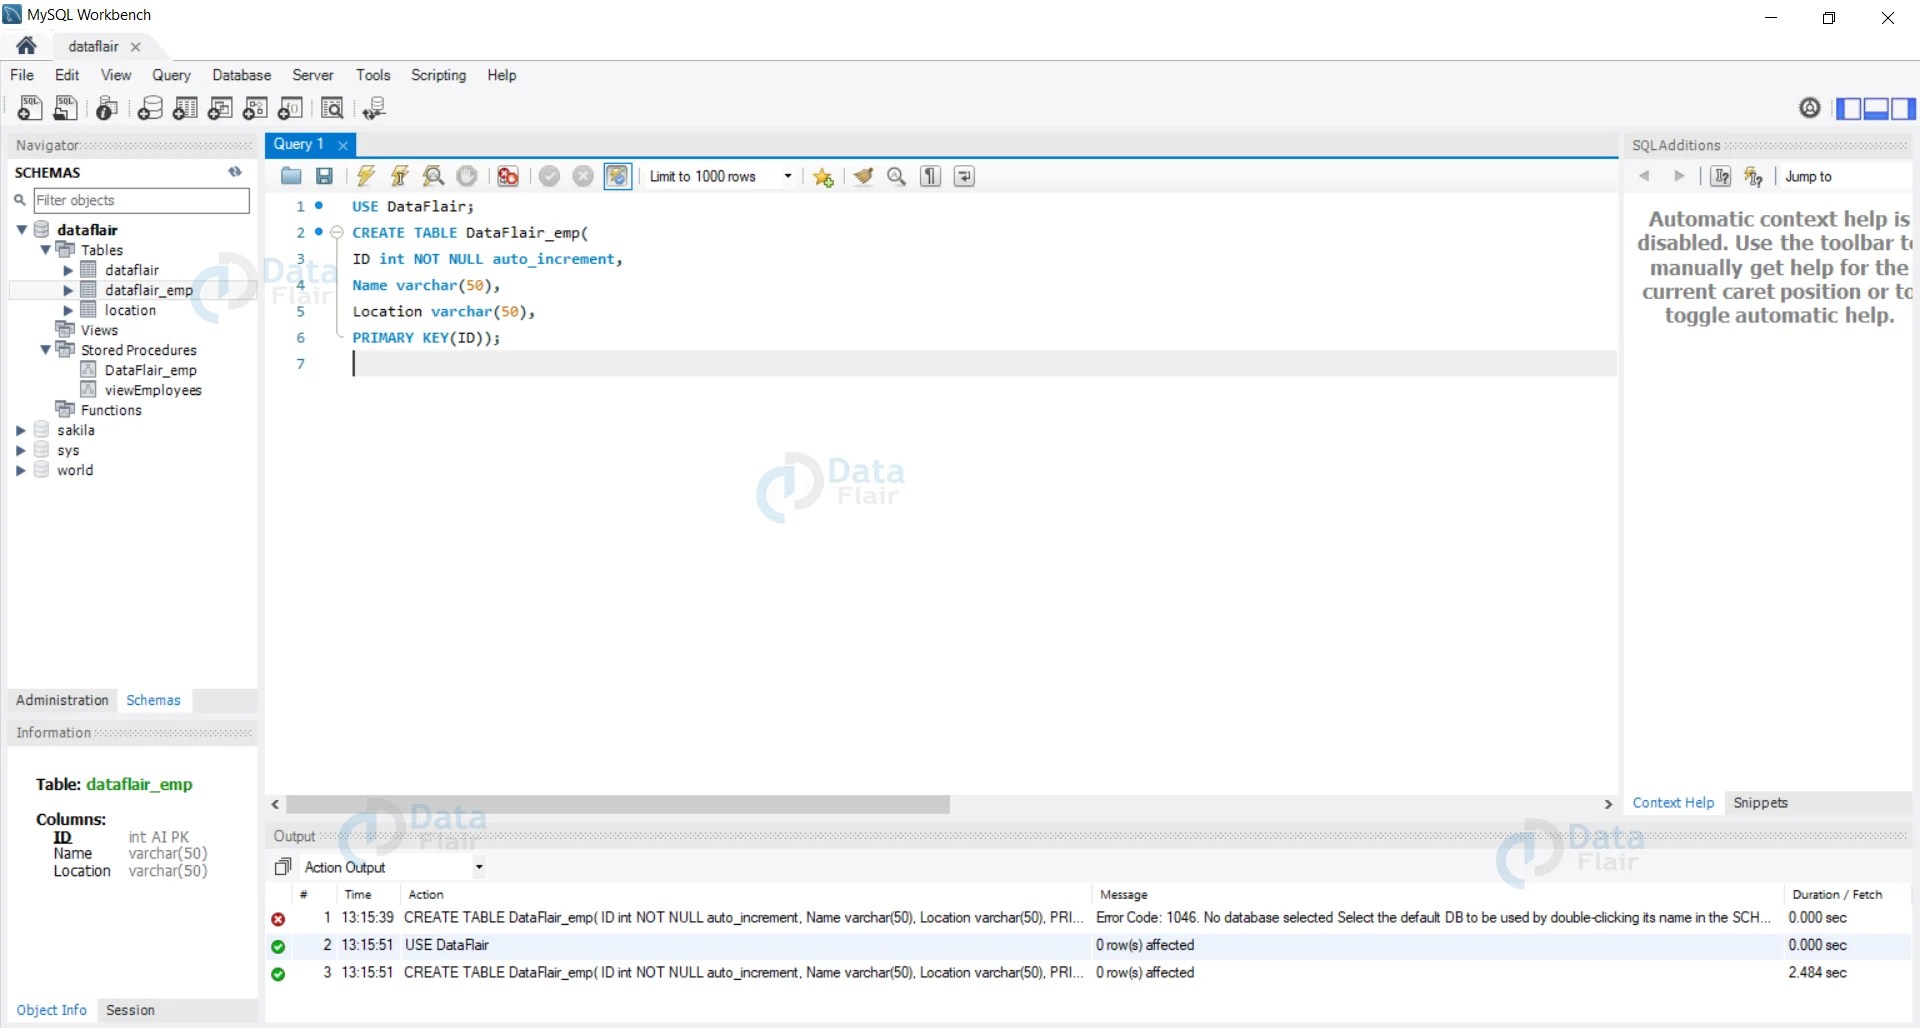Toggle word wrapping in the SQL editor

click(x=963, y=176)
